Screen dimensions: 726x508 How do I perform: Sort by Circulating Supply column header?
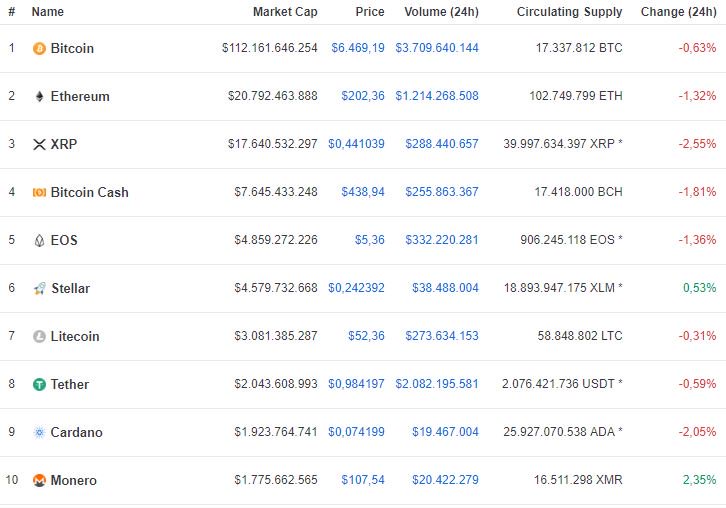click(x=570, y=12)
